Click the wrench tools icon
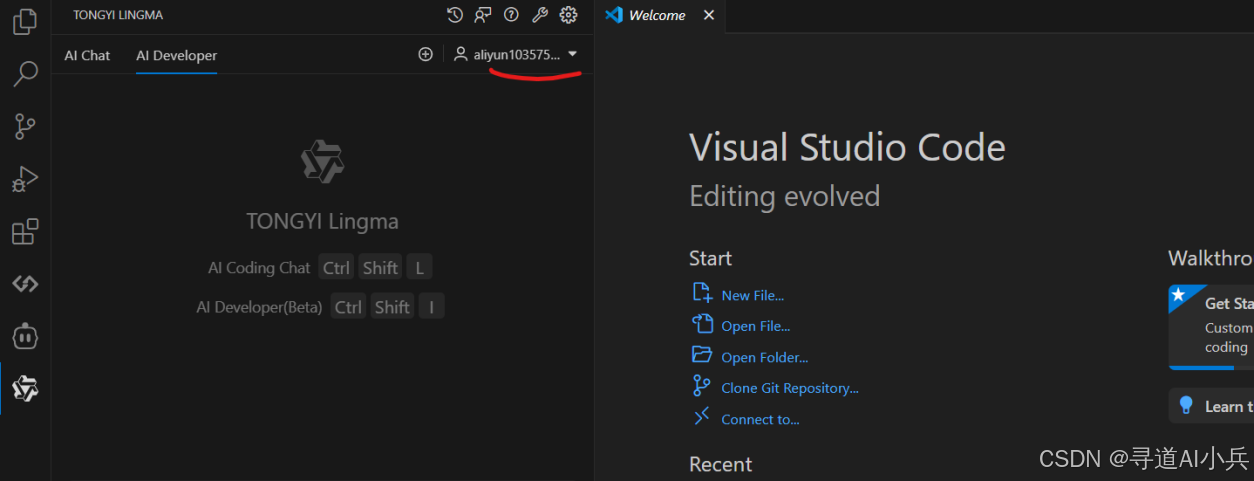 coord(539,15)
